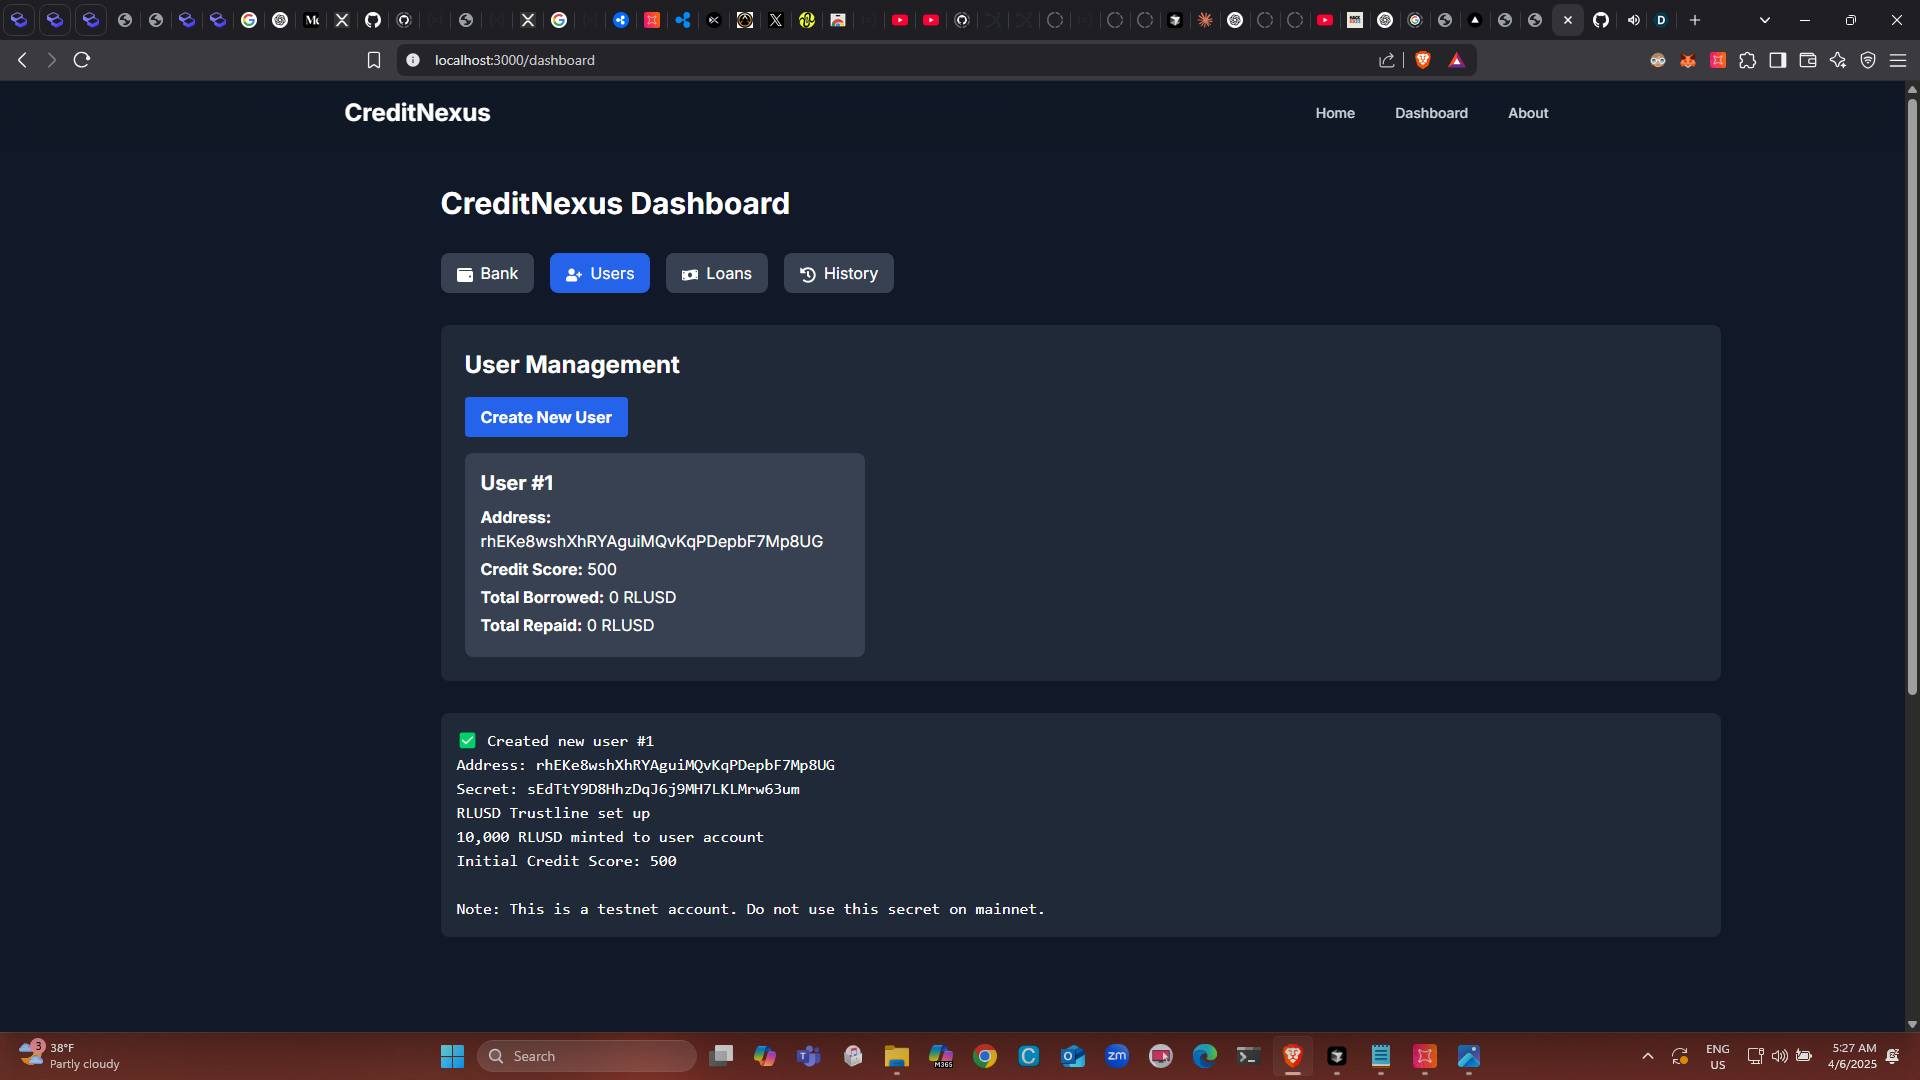
Task: Toggle the browser sidebar panel icon
Action: (1777, 60)
